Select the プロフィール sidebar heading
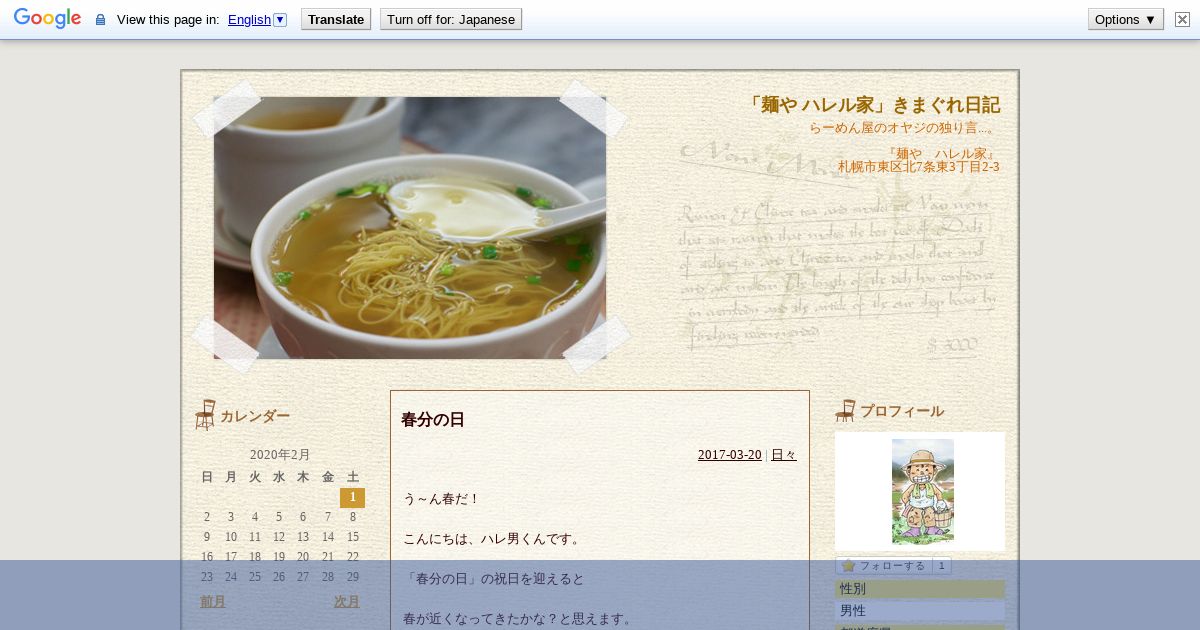This screenshot has width=1200, height=630. (902, 412)
